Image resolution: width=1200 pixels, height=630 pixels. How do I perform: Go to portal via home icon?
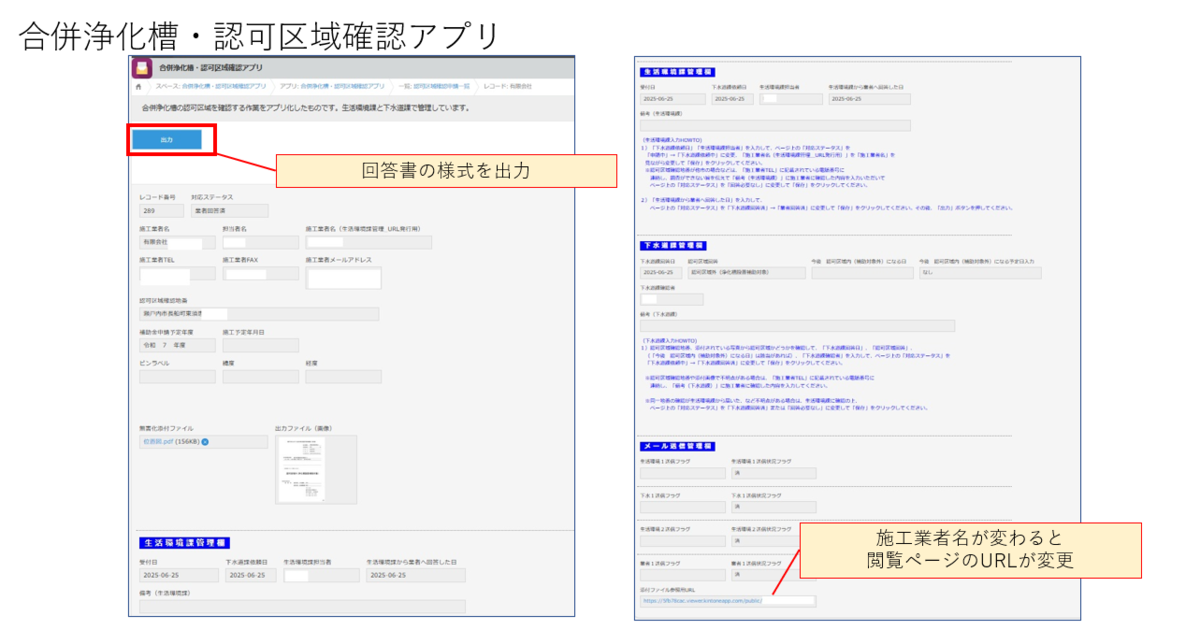coord(138,87)
